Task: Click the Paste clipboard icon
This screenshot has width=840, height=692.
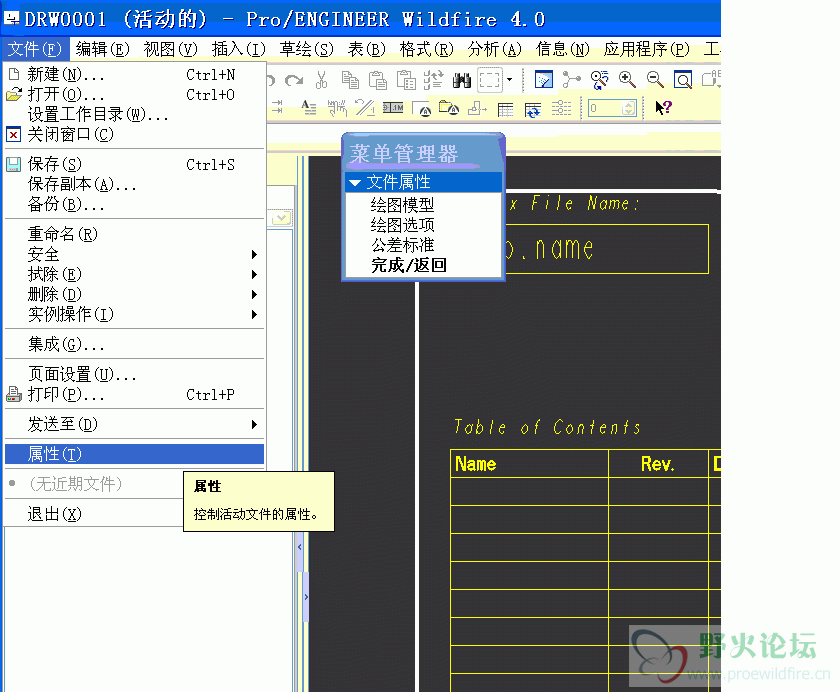Action: click(378, 80)
